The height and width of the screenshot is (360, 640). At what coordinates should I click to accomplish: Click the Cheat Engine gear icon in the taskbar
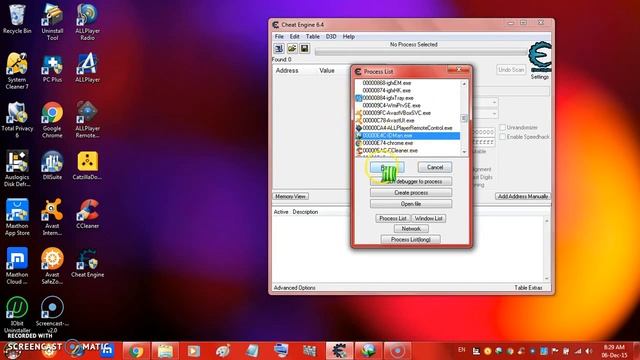[339, 351]
